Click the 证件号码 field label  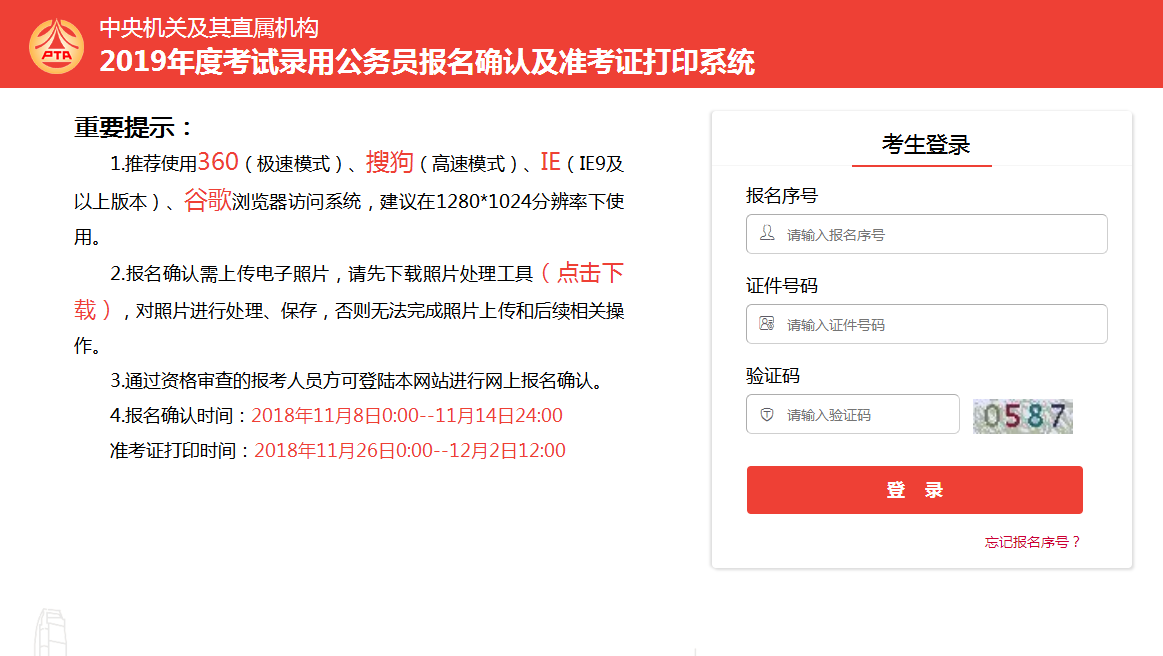pos(781,286)
